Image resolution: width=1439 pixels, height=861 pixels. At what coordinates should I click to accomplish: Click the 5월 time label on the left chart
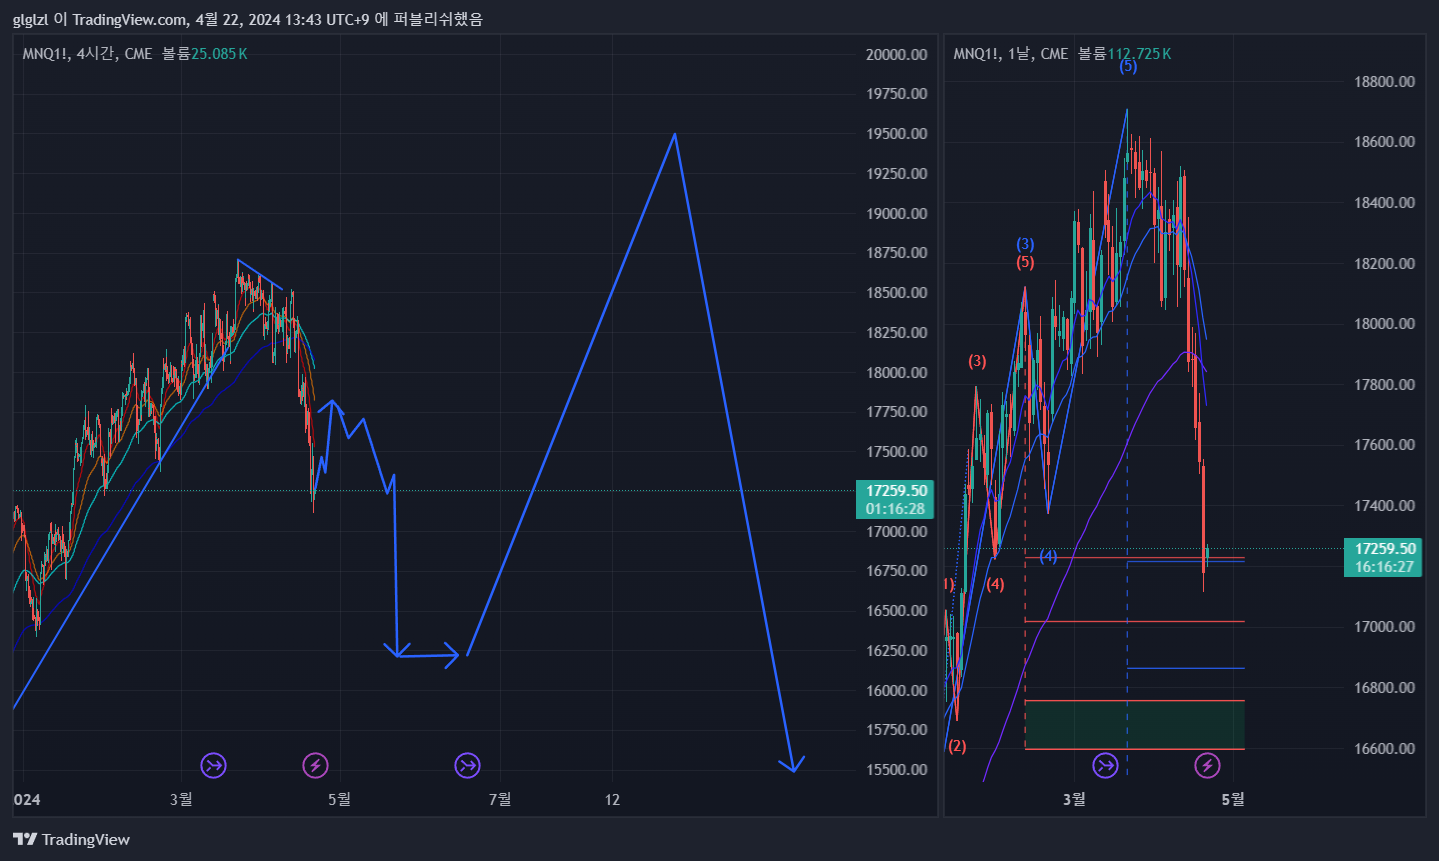(x=340, y=799)
